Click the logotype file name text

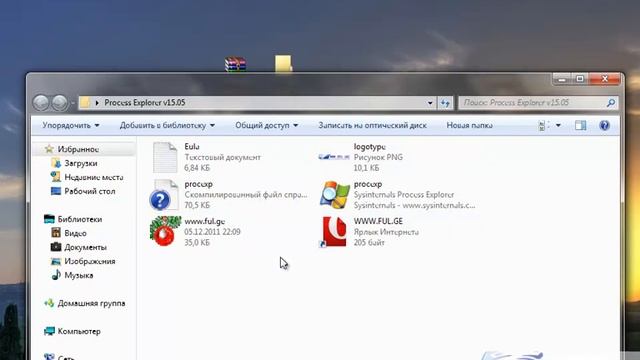[x=370, y=147]
